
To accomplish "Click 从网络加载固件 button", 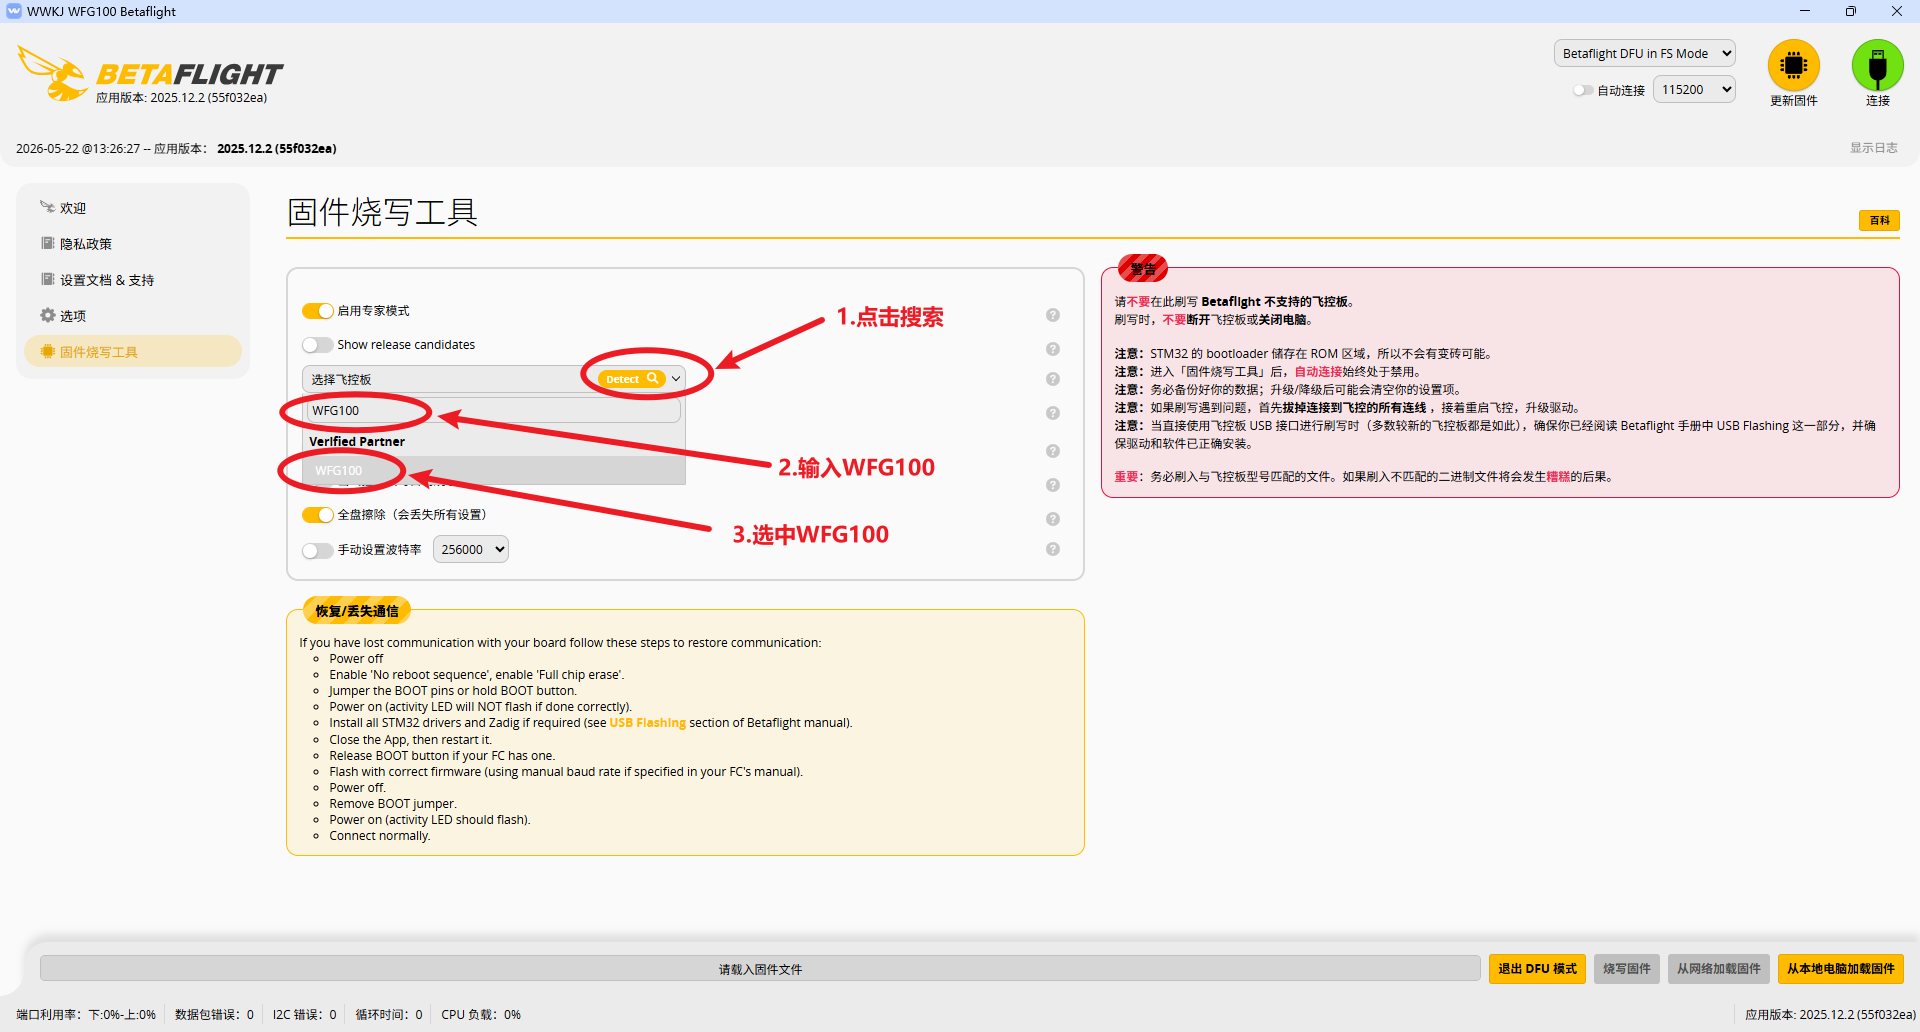I will [x=1719, y=969].
